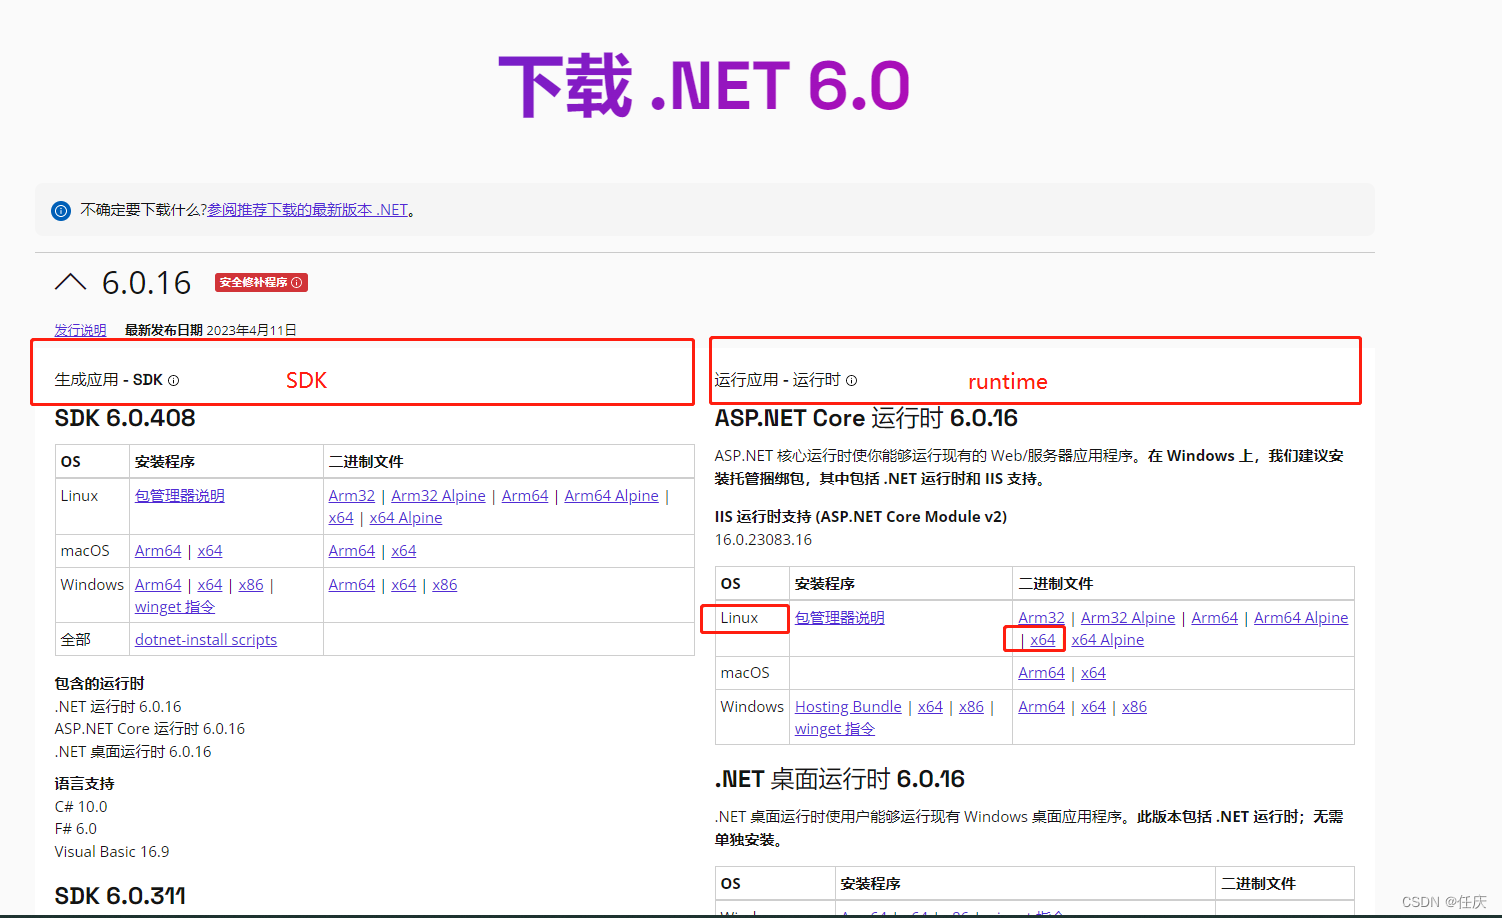The height and width of the screenshot is (918, 1502).
Task: Click IIS 运行时支持 (ASP.NET Core Module v2) text
Action: pyautogui.click(x=861, y=517)
